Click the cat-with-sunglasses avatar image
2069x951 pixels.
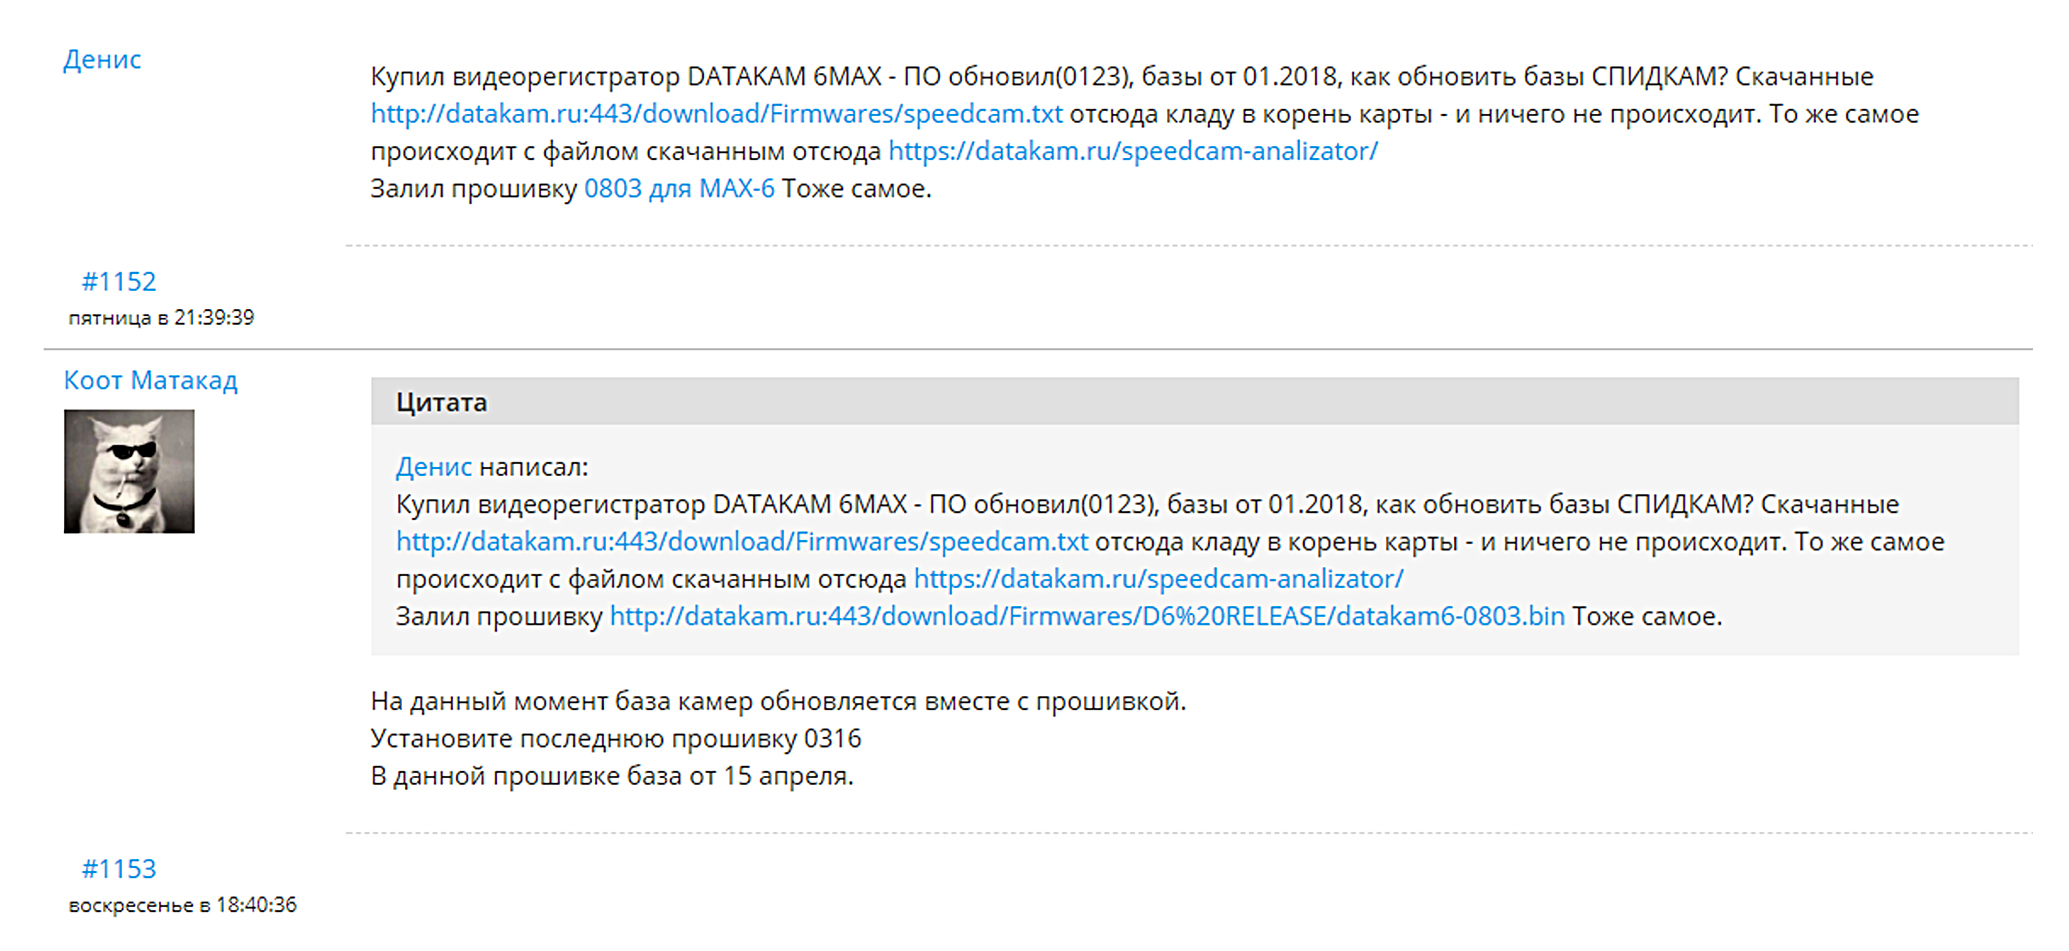[129, 471]
